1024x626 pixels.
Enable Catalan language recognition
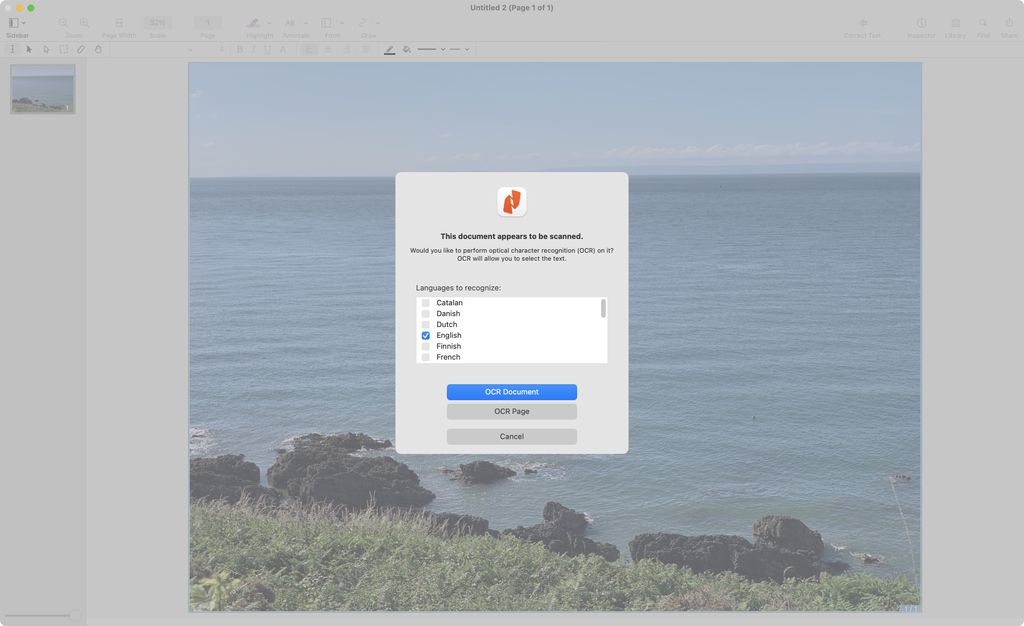425,302
